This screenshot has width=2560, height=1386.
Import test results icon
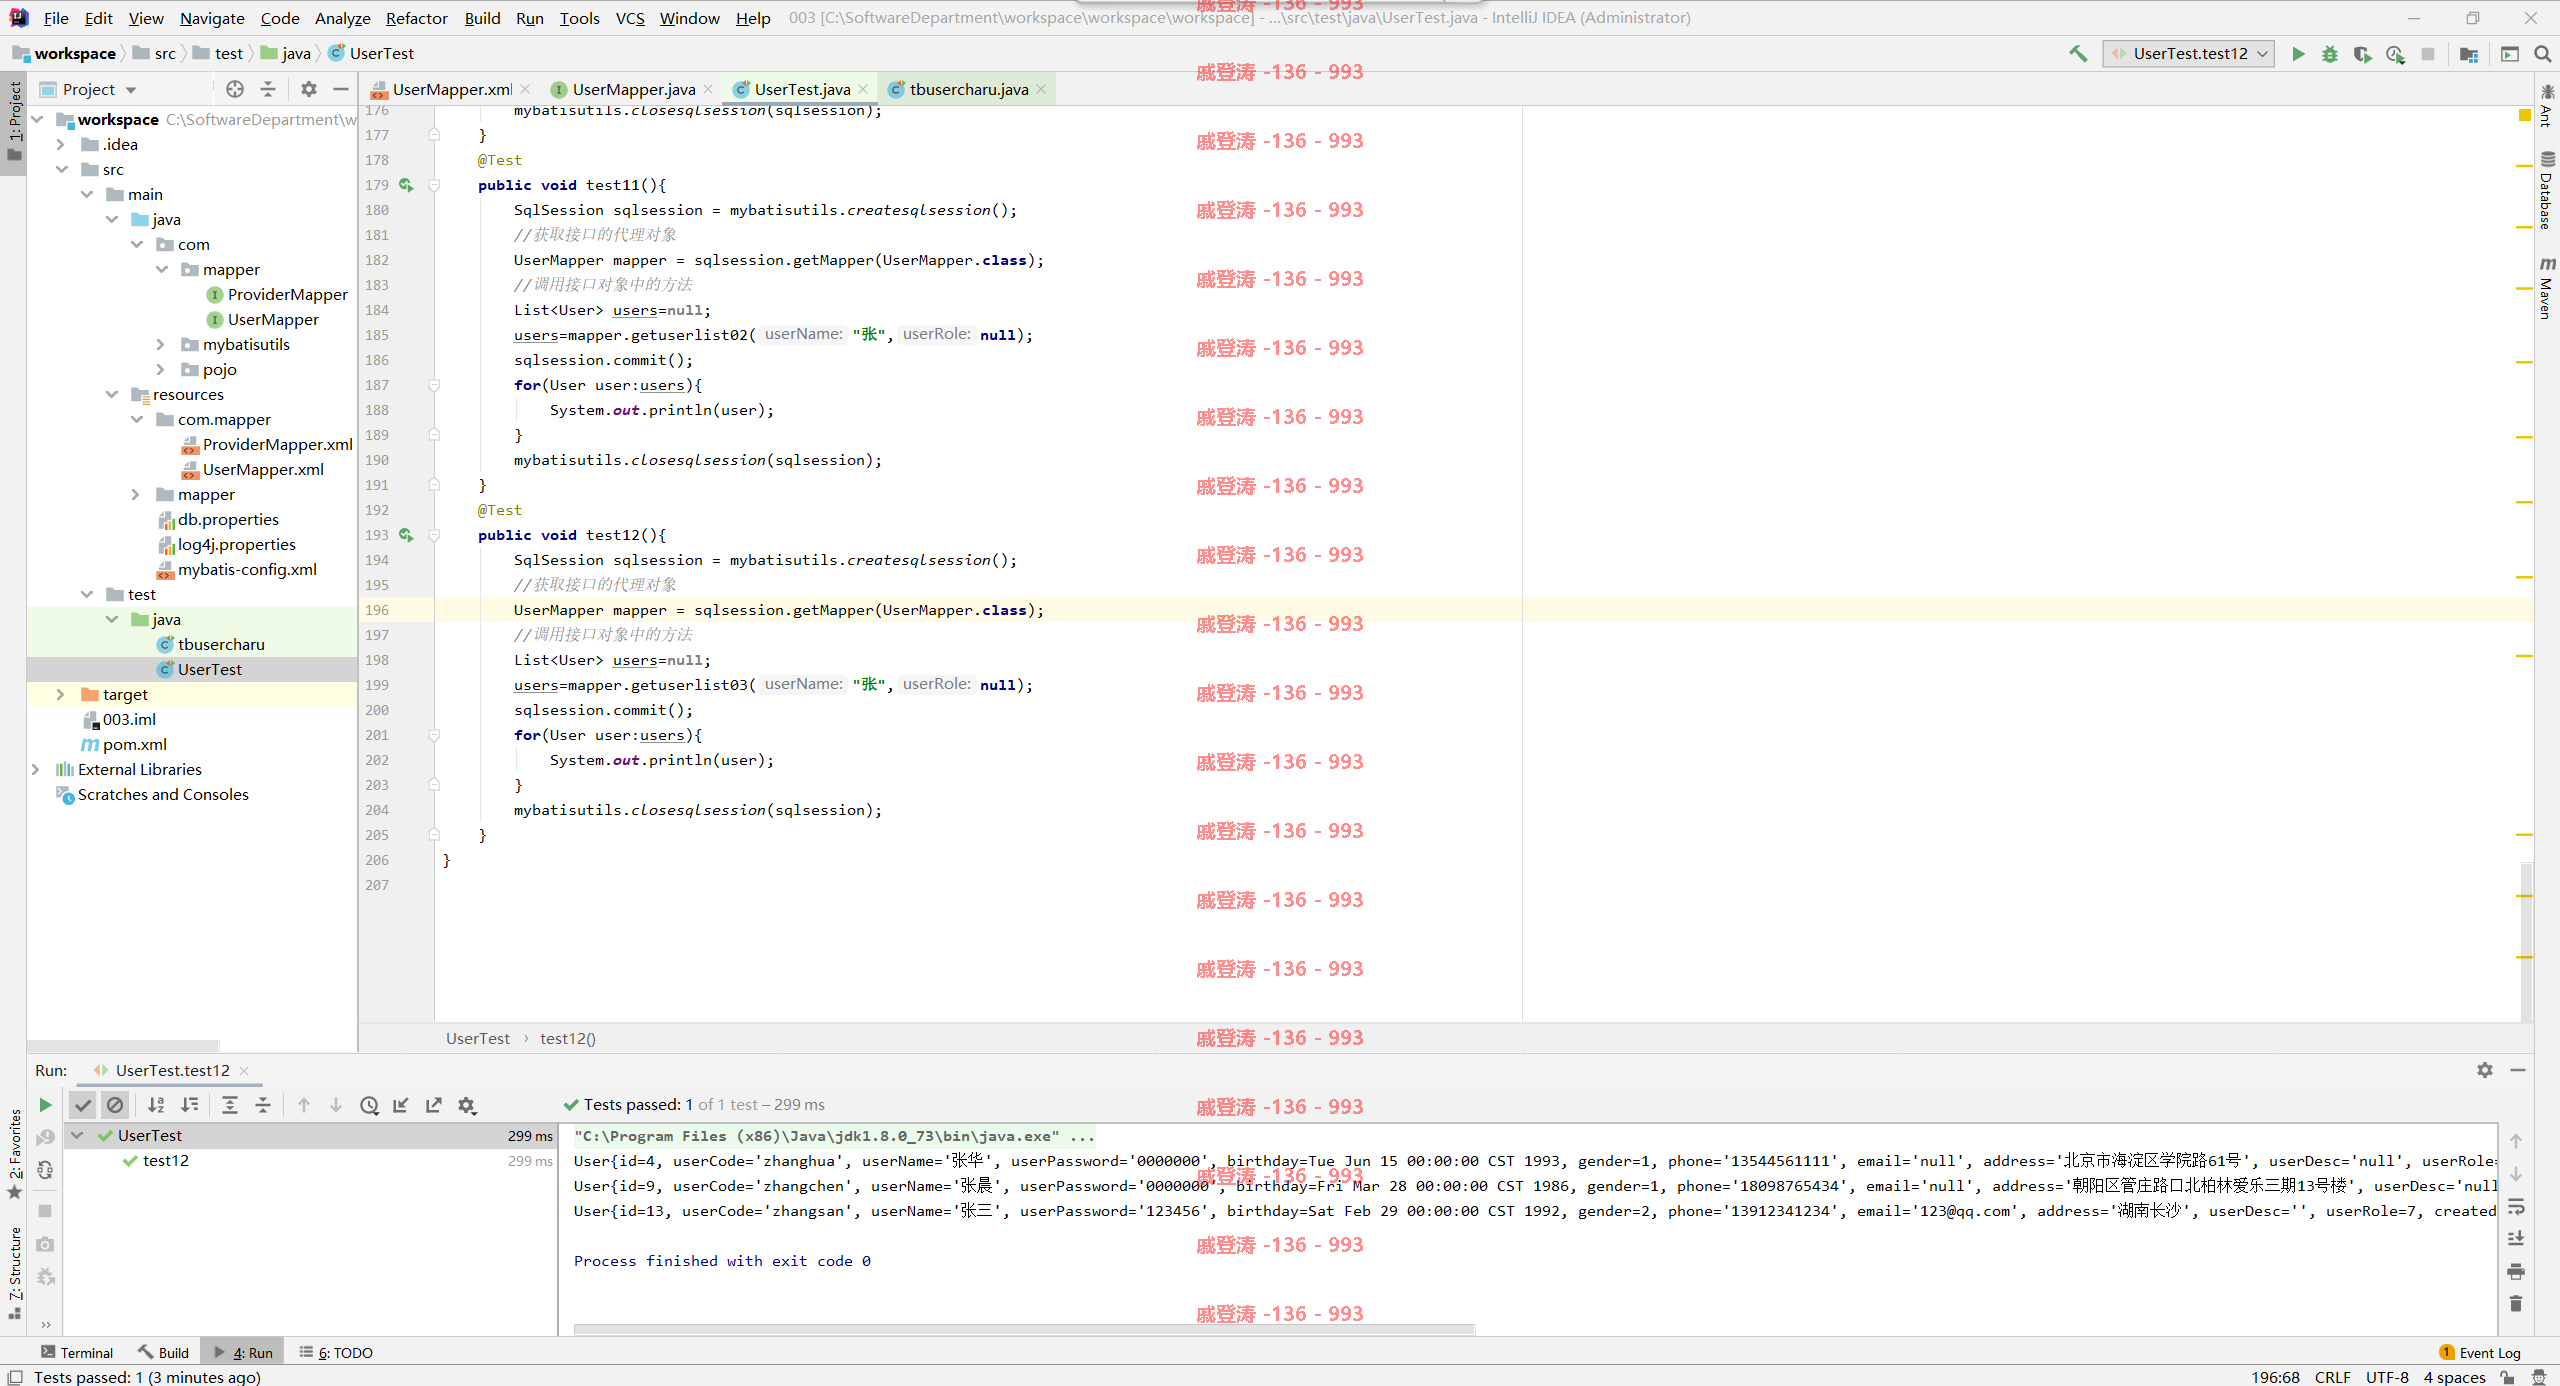401,1105
